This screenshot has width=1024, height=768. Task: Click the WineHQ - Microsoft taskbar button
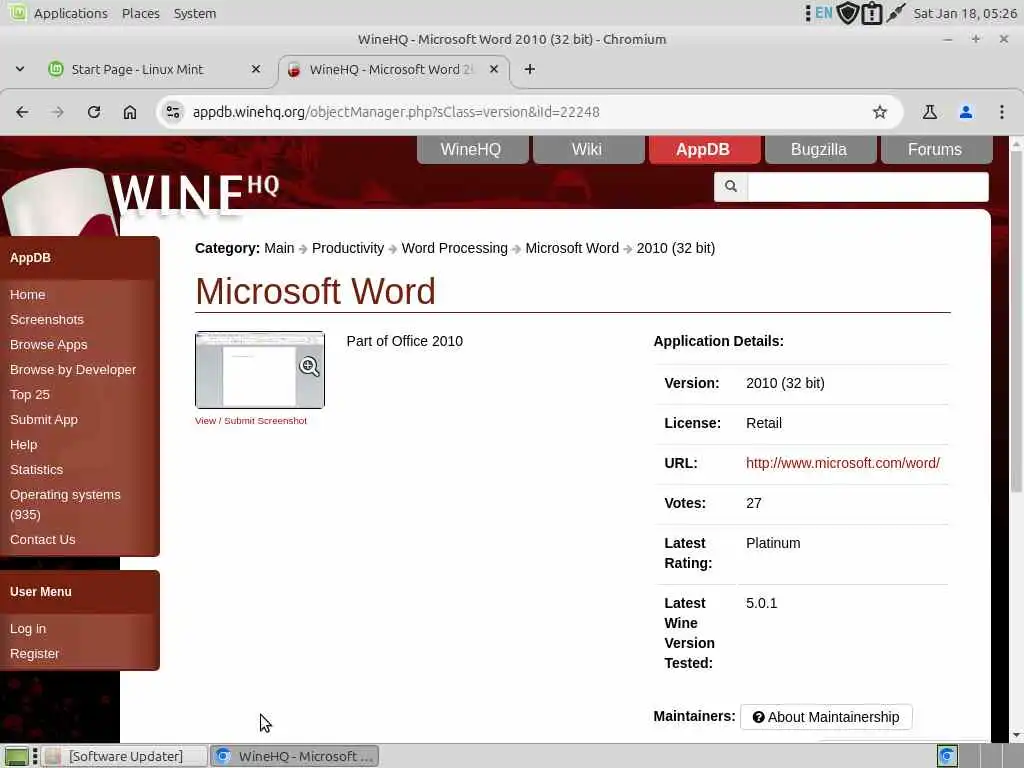tap(295, 756)
